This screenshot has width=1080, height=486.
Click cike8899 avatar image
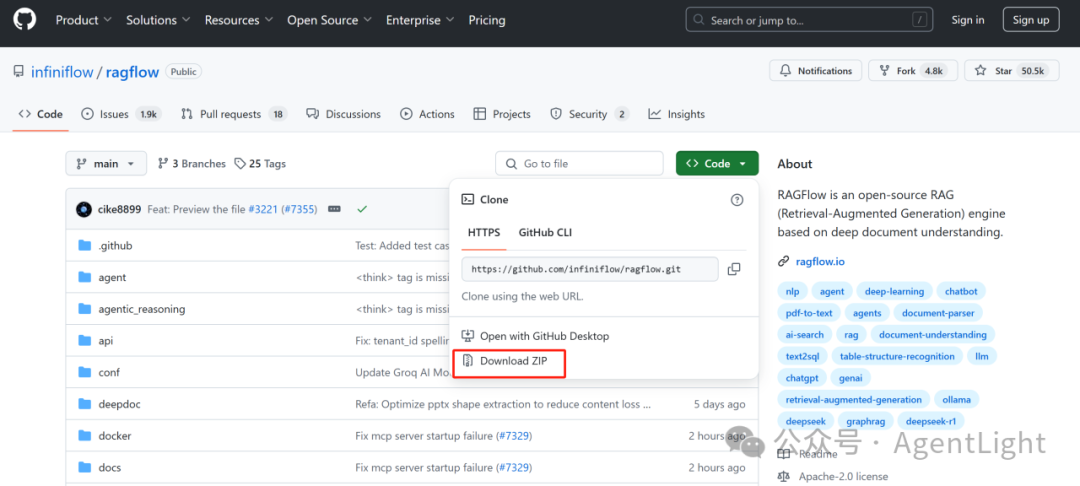(x=84, y=209)
